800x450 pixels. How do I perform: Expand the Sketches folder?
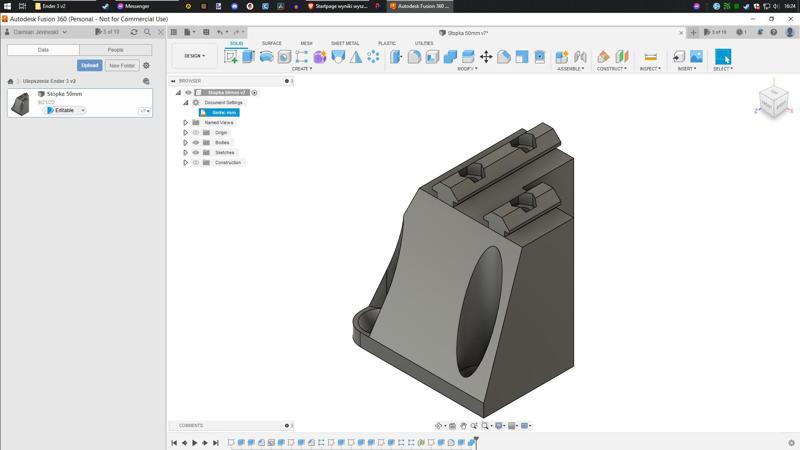pos(186,153)
